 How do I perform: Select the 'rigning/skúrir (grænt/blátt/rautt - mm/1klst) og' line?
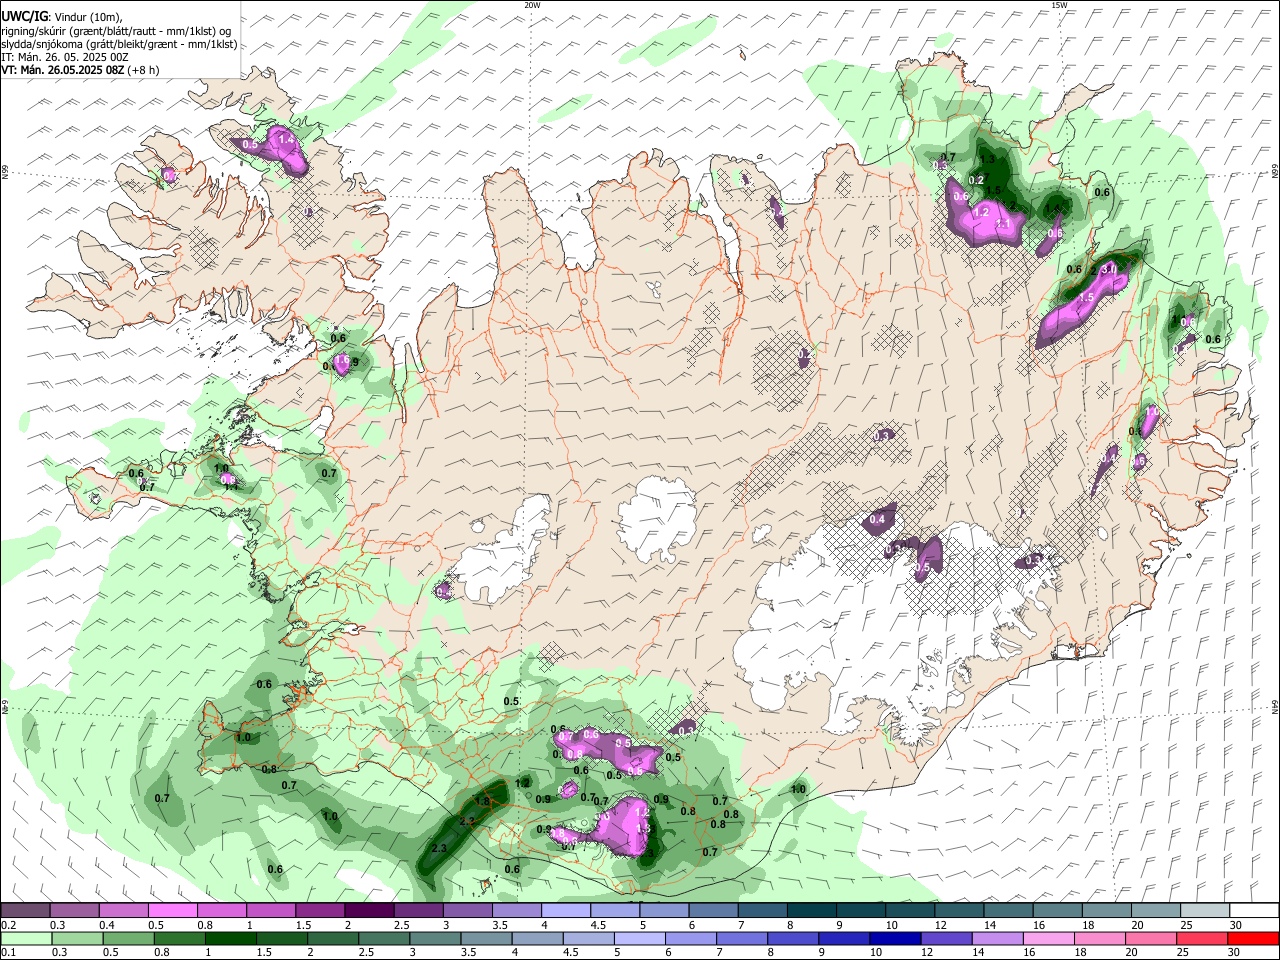[x=116, y=31]
